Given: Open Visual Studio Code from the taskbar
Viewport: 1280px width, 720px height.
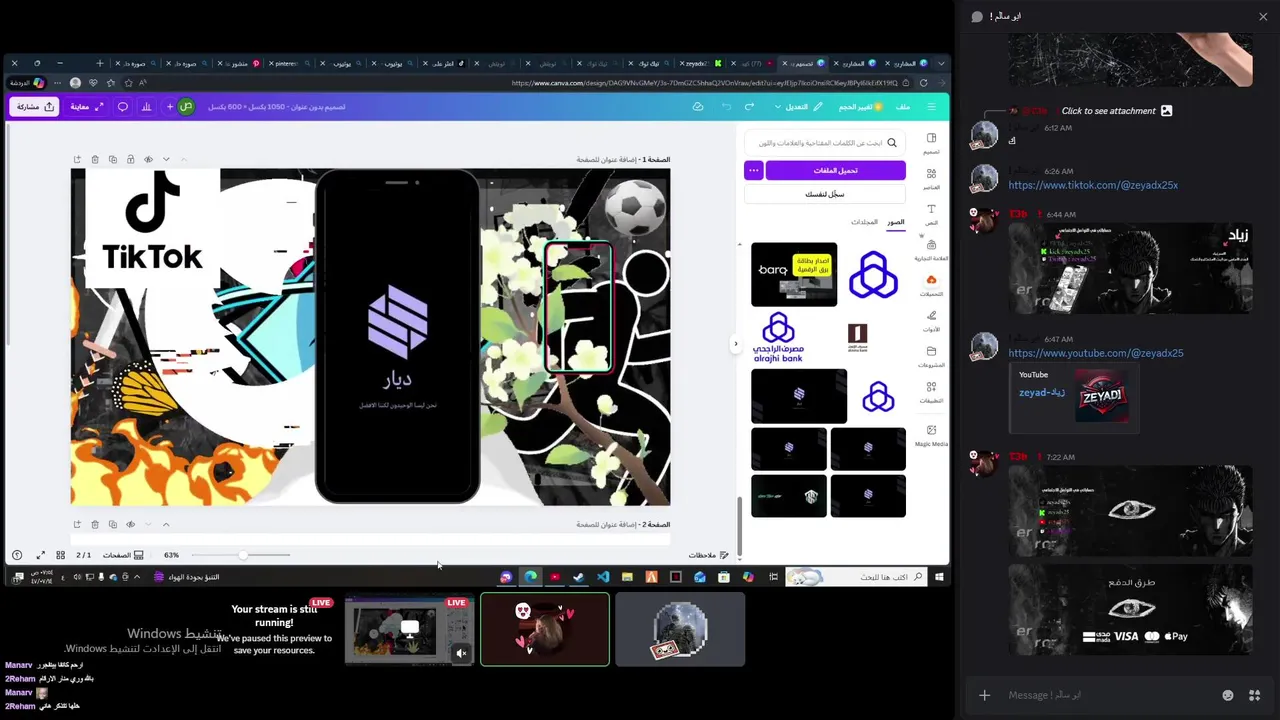Looking at the screenshot, I should tap(603, 577).
